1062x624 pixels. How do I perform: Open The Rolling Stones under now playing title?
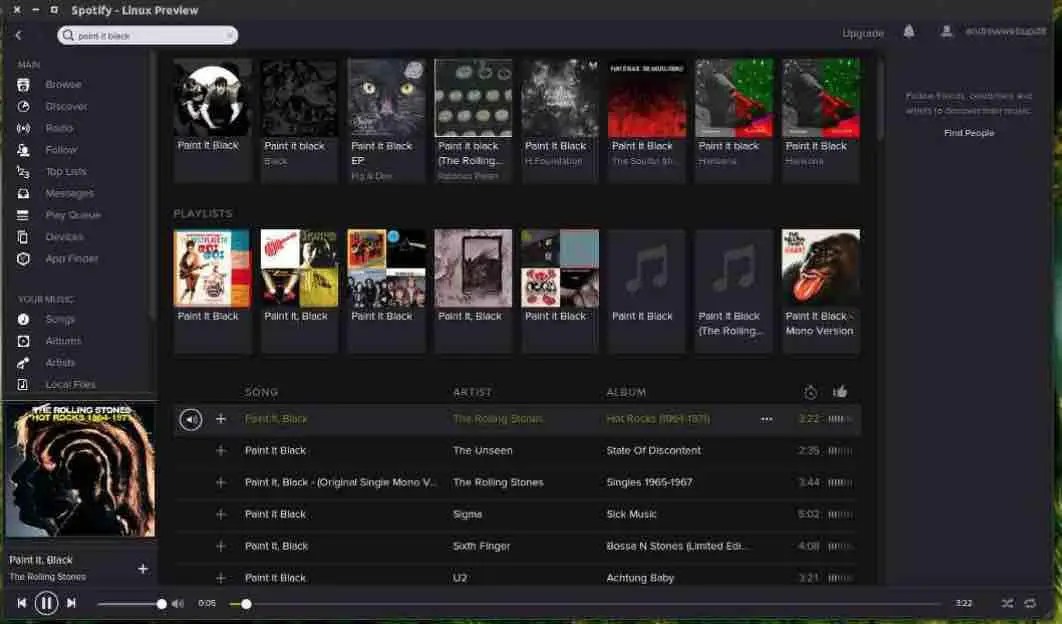(x=47, y=577)
